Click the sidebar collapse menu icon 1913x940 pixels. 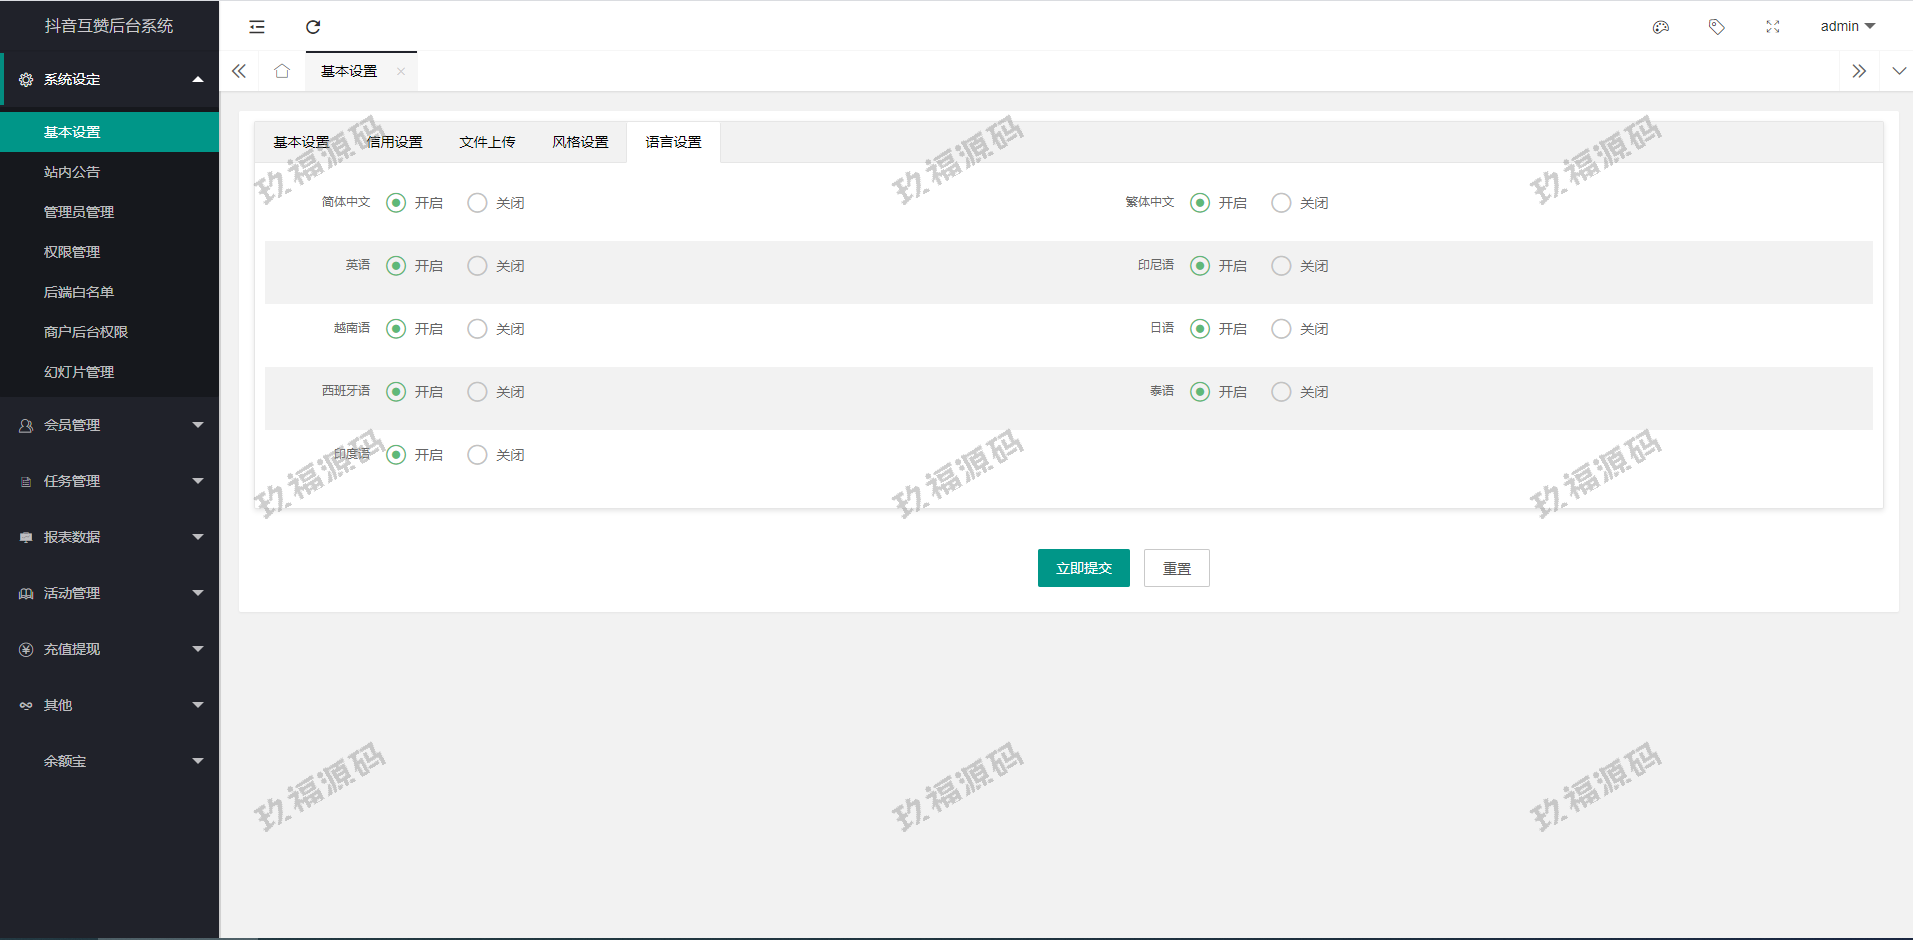click(x=257, y=27)
